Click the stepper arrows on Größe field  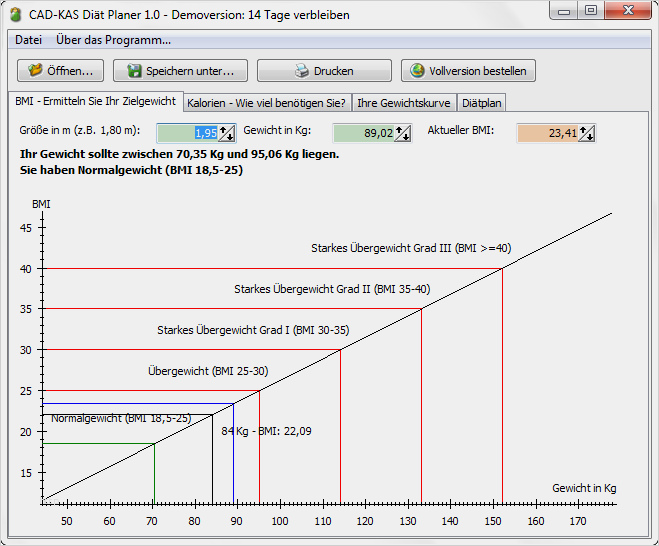pos(227,133)
